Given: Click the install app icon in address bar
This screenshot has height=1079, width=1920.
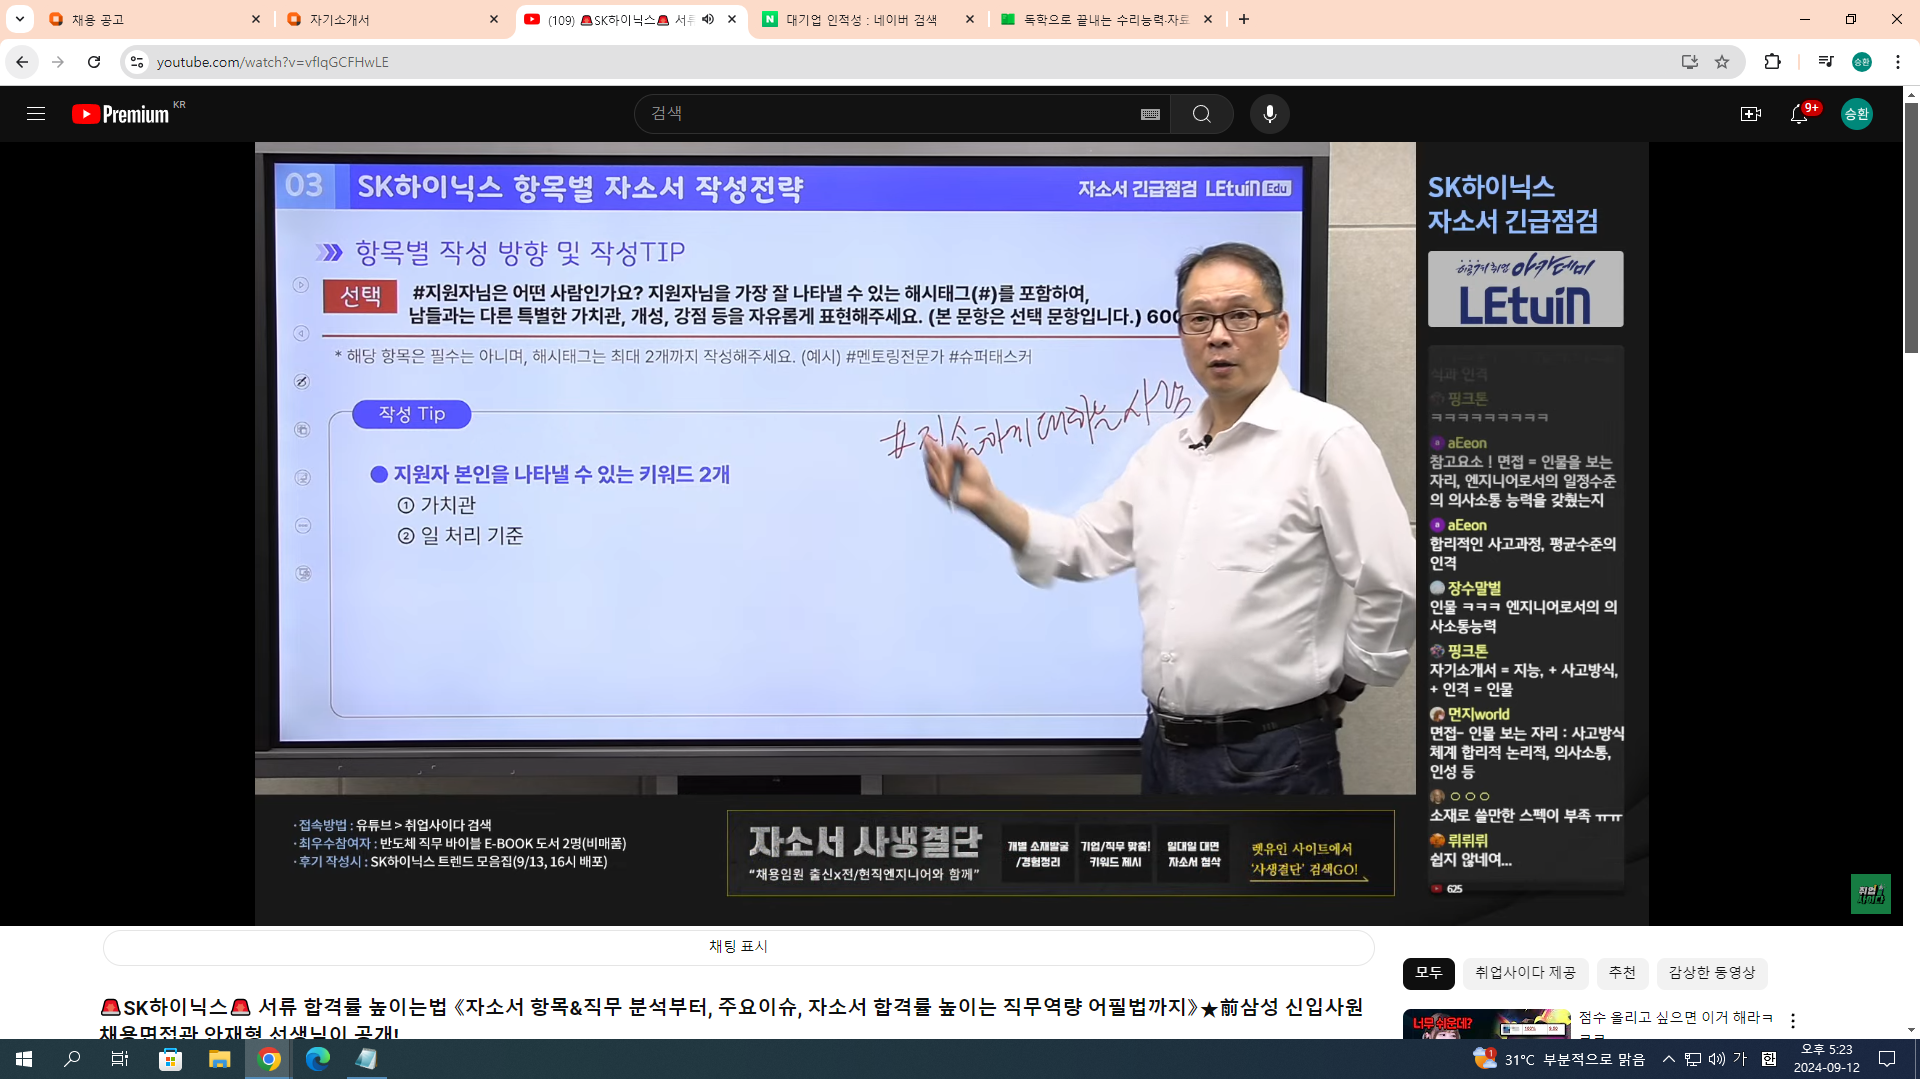Looking at the screenshot, I should point(1689,62).
